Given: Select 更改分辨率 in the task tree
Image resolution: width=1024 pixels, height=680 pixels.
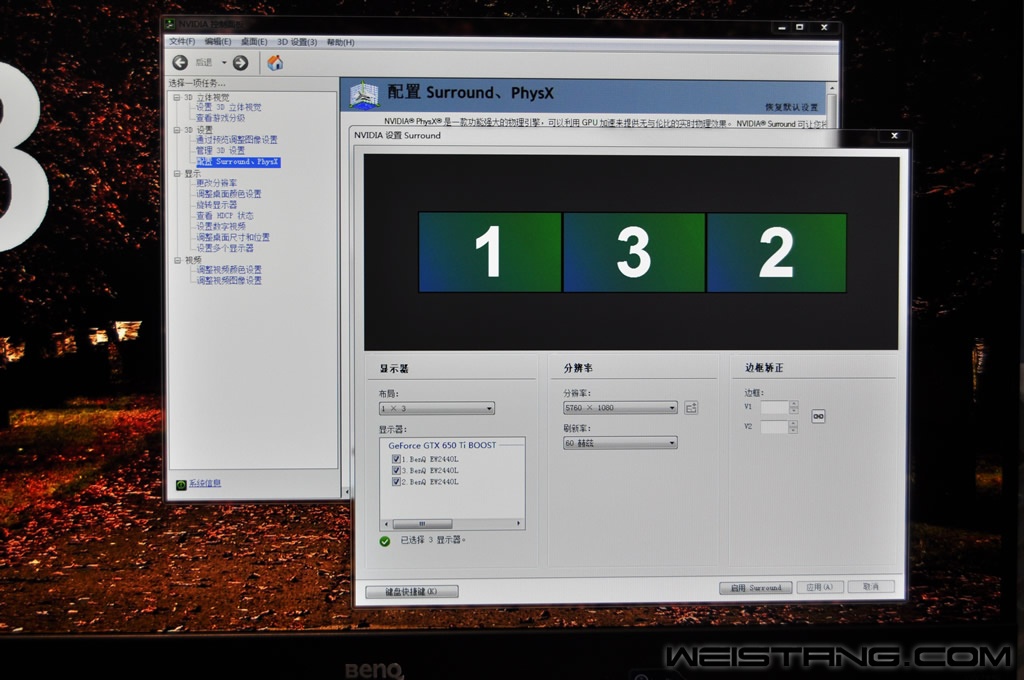Looking at the screenshot, I should (217, 183).
